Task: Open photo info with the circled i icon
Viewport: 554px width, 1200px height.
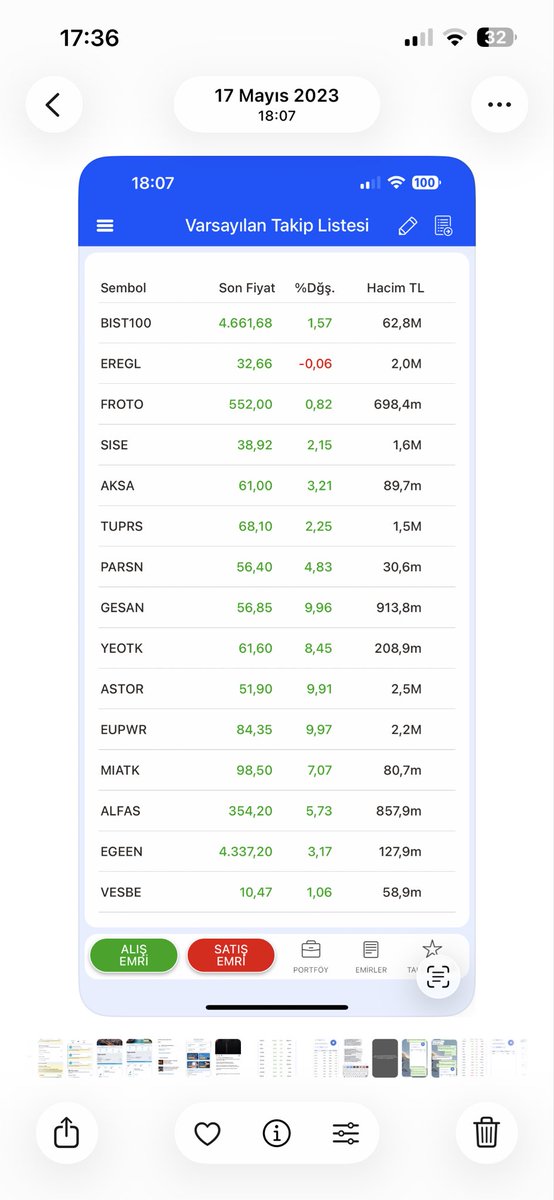Action: click(276, 1132)
